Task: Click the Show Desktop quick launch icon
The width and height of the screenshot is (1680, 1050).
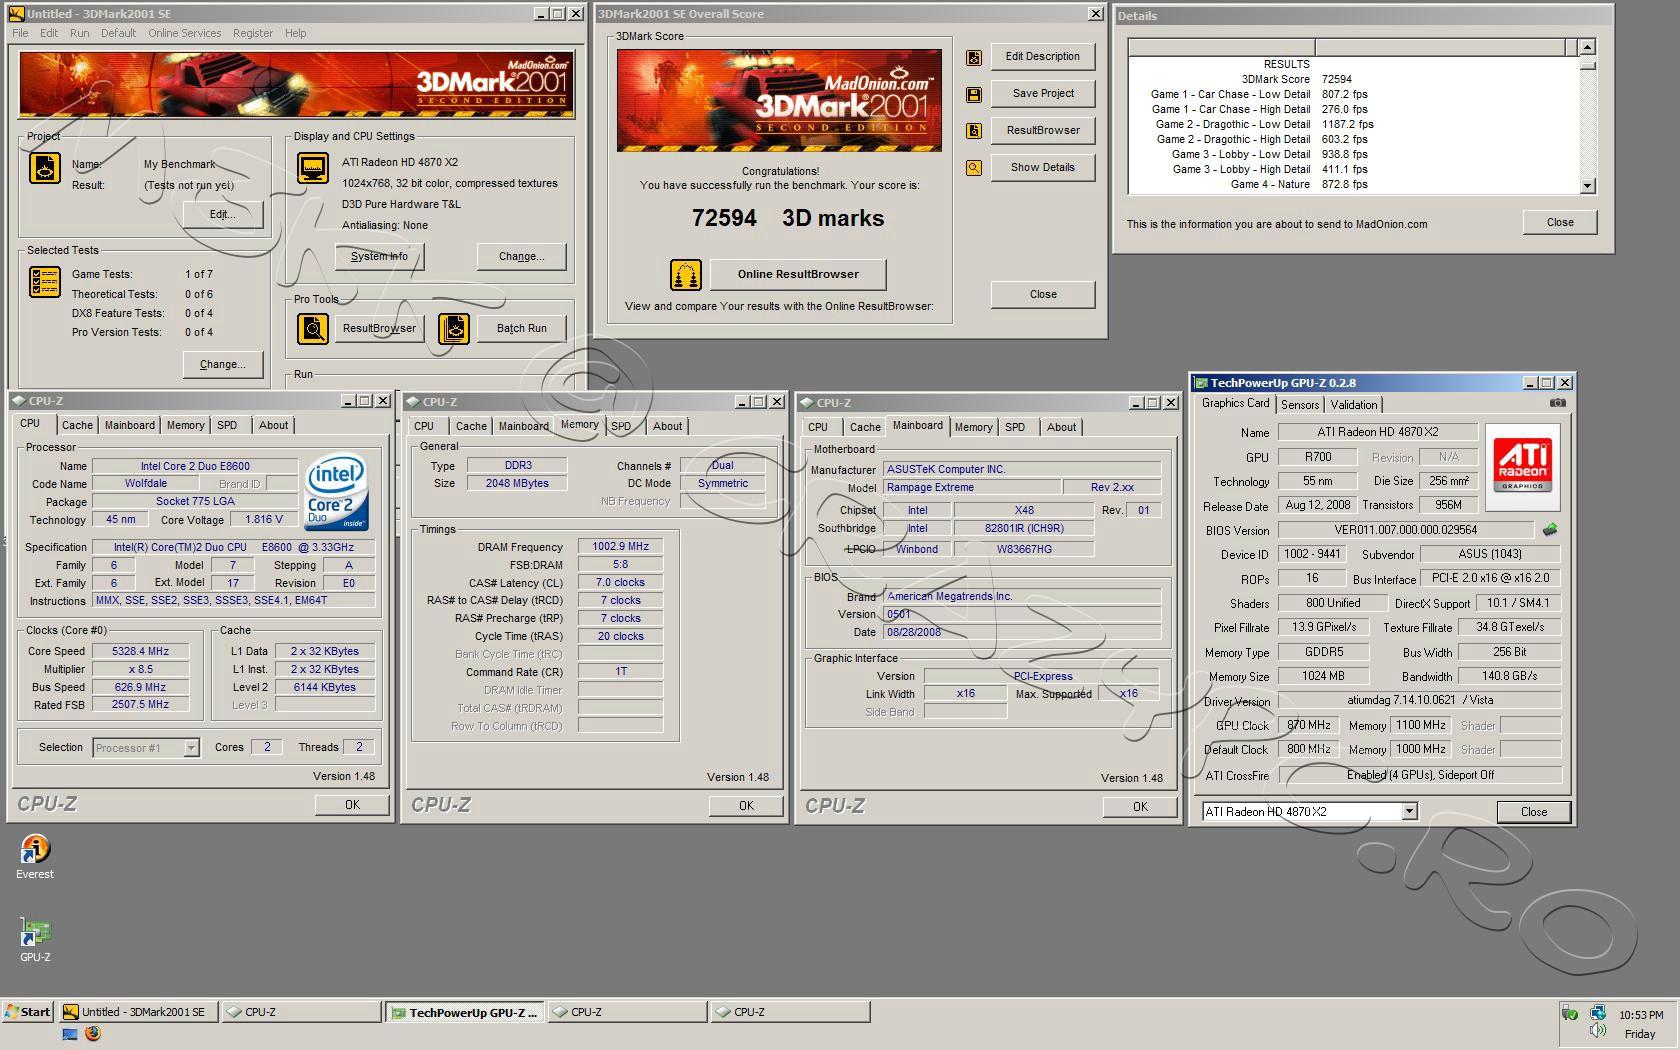Action: (x=70, y=1034)
